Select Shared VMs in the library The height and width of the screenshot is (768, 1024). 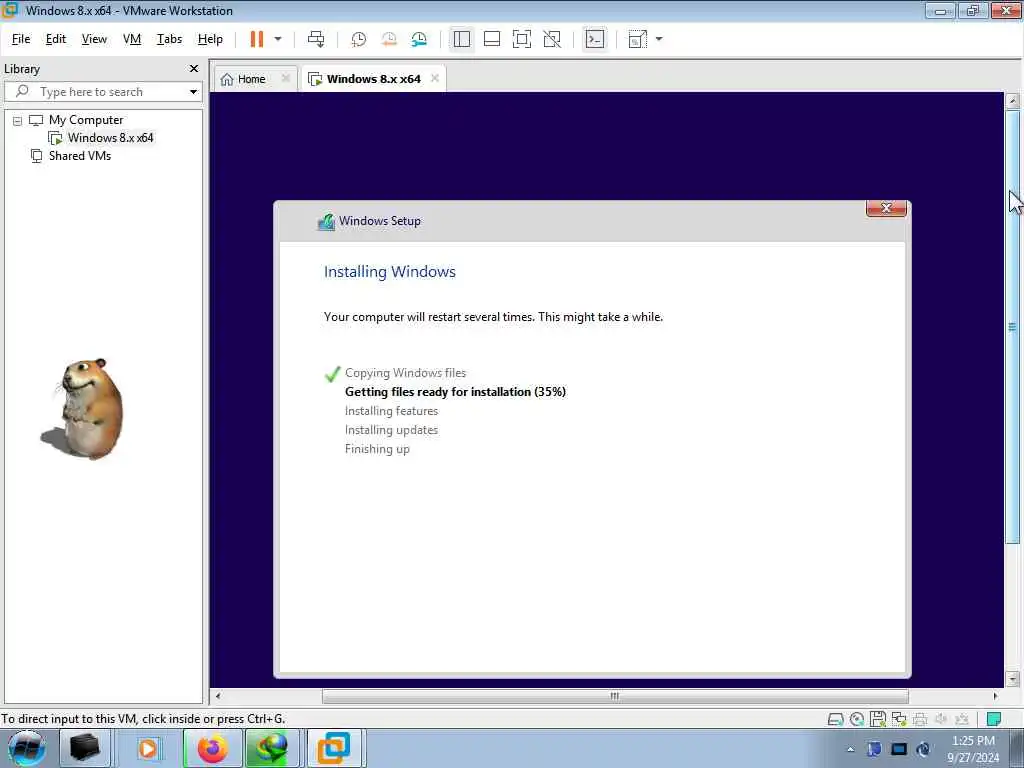pyautogui.click(x=80, y=156)
